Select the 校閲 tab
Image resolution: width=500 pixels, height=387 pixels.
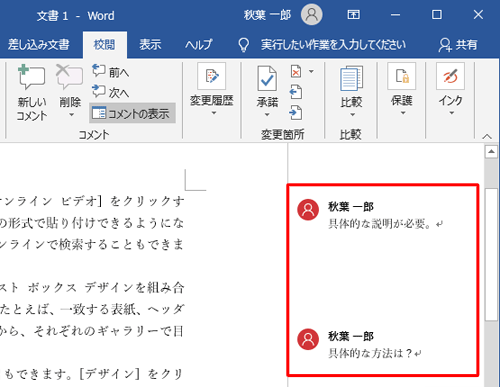[x=104, y=44]
